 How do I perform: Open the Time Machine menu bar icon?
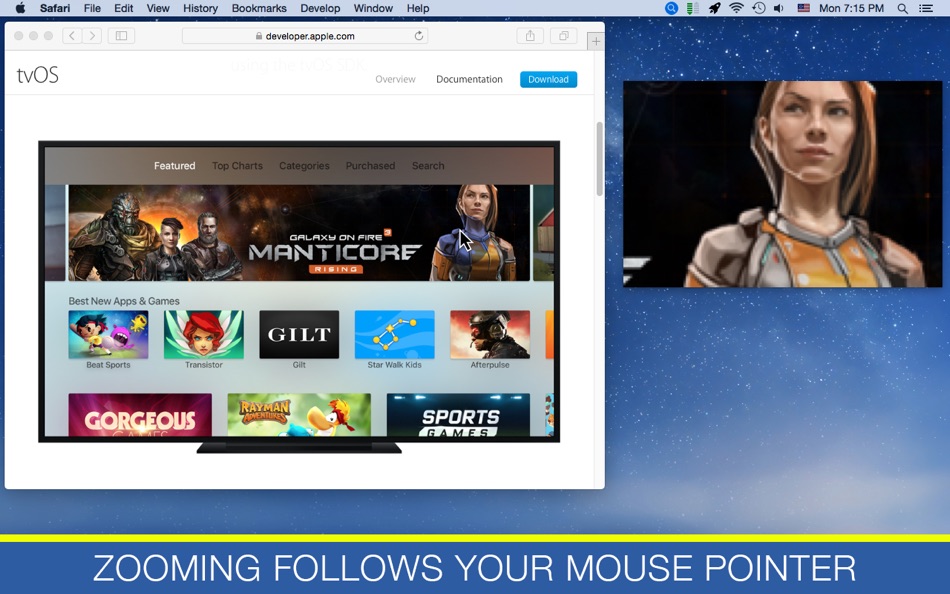click(759, 8)
